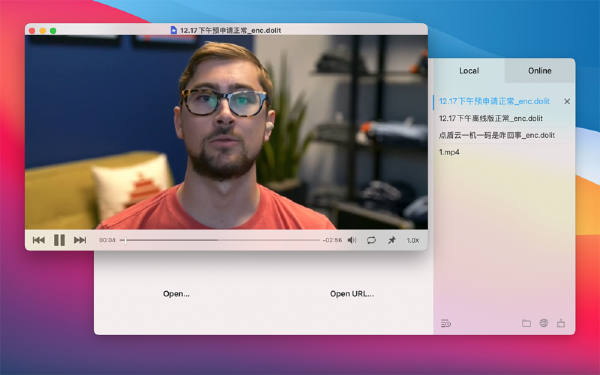Switch to the Online tab
This screenshot has width=600, height=375.
click(x=540, y=71)
